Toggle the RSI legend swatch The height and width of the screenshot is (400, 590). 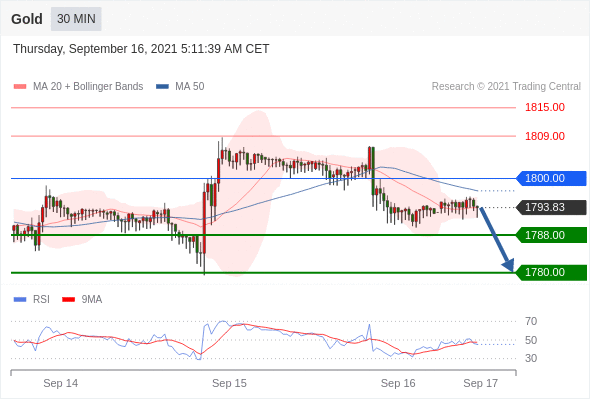pyautogui.click(x=20, y=300)
